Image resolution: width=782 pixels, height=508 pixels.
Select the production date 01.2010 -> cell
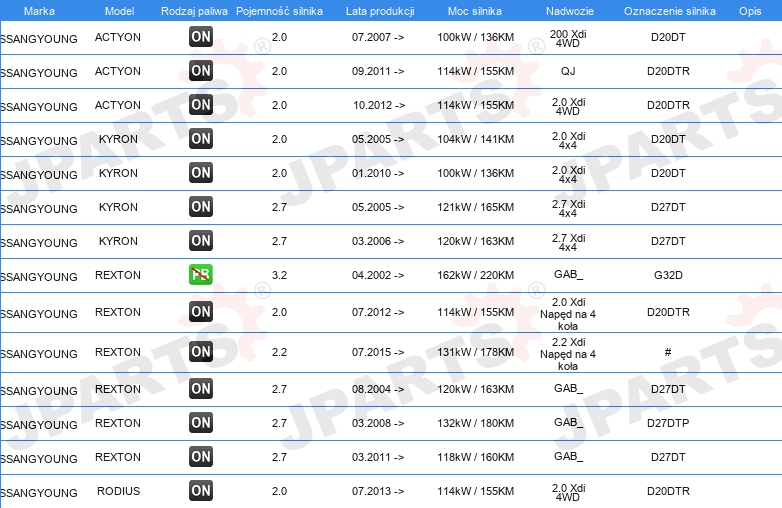378,173
